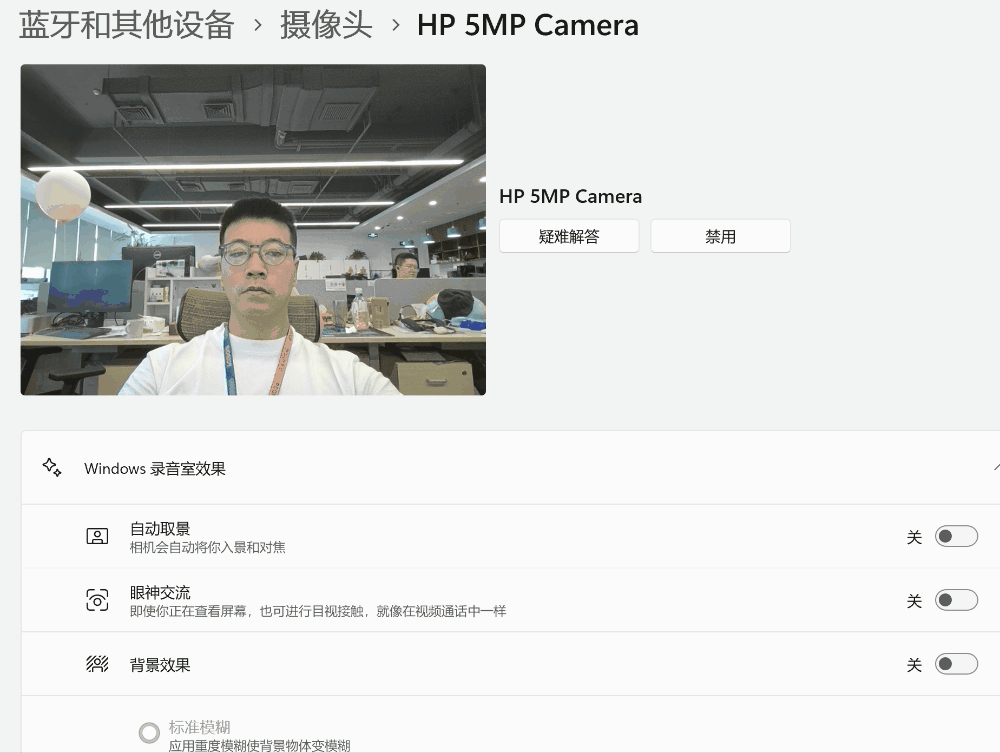The height and width of the screenshot is (753, 1000).
Task: Go back to 蓝牙和其他设备 breadcrumb
Action: tap(127, 26)
